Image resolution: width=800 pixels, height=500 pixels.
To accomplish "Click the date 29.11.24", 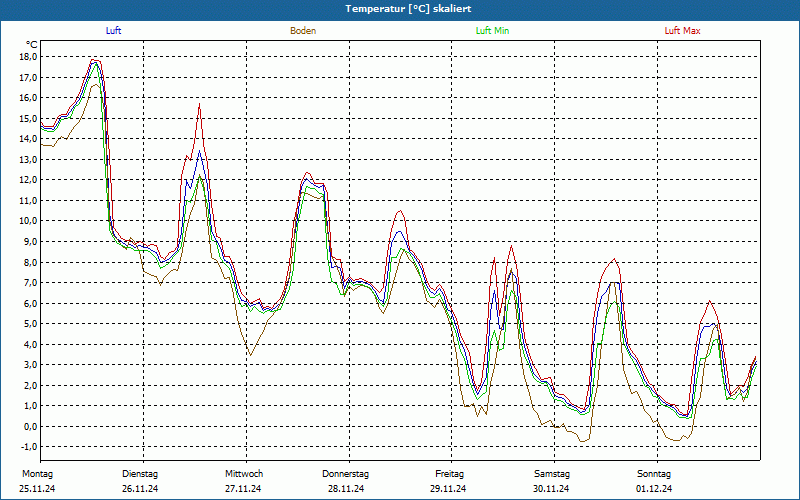I will pos(448,489).
